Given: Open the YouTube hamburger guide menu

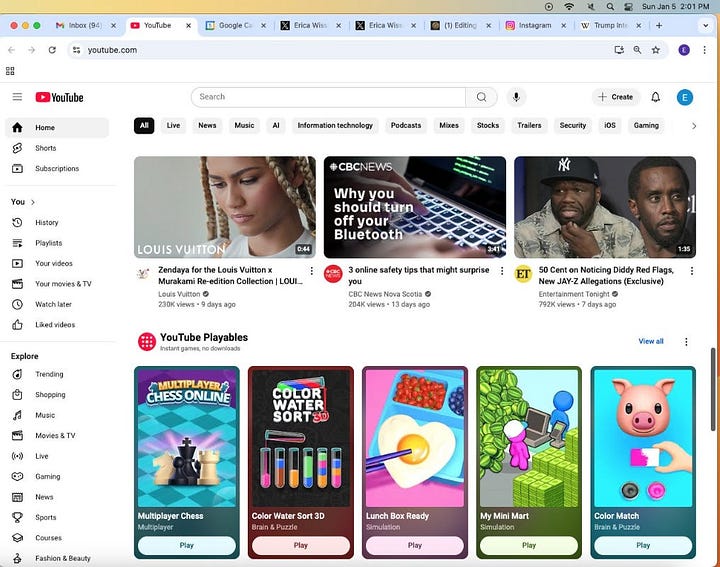Looking at the screenshot, I should [17, 97].
